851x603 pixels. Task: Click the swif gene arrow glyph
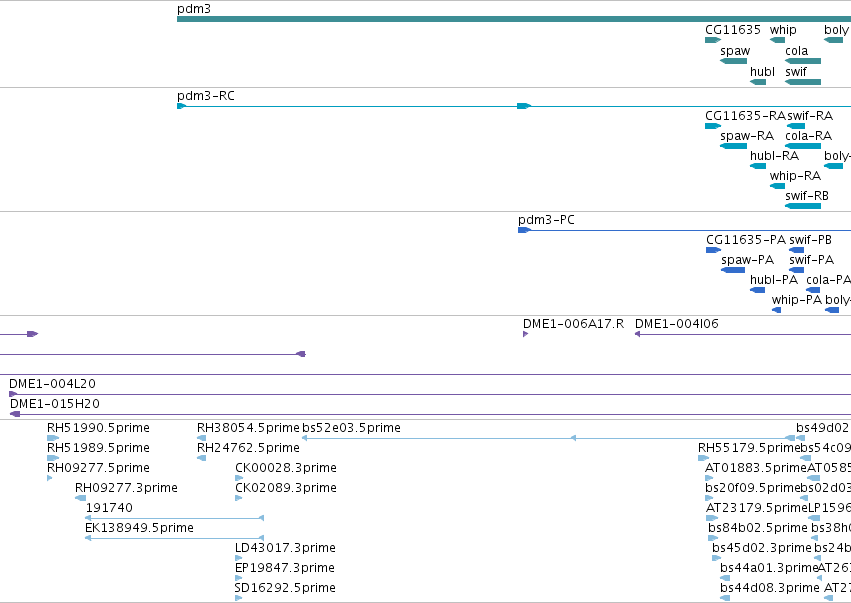(x=803, y=82)
